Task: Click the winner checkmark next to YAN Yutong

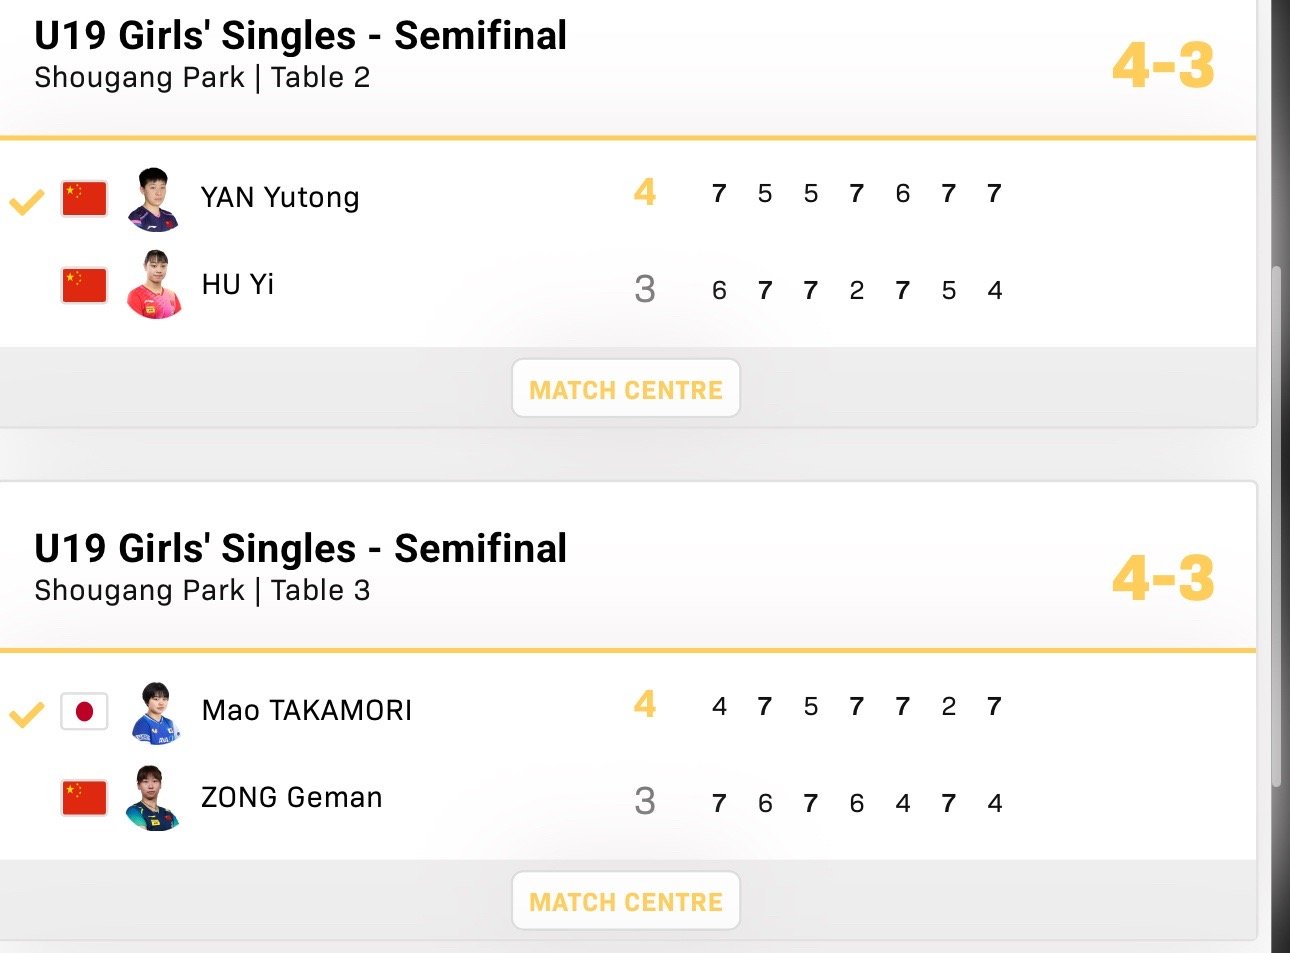Action: click(27, 202)
